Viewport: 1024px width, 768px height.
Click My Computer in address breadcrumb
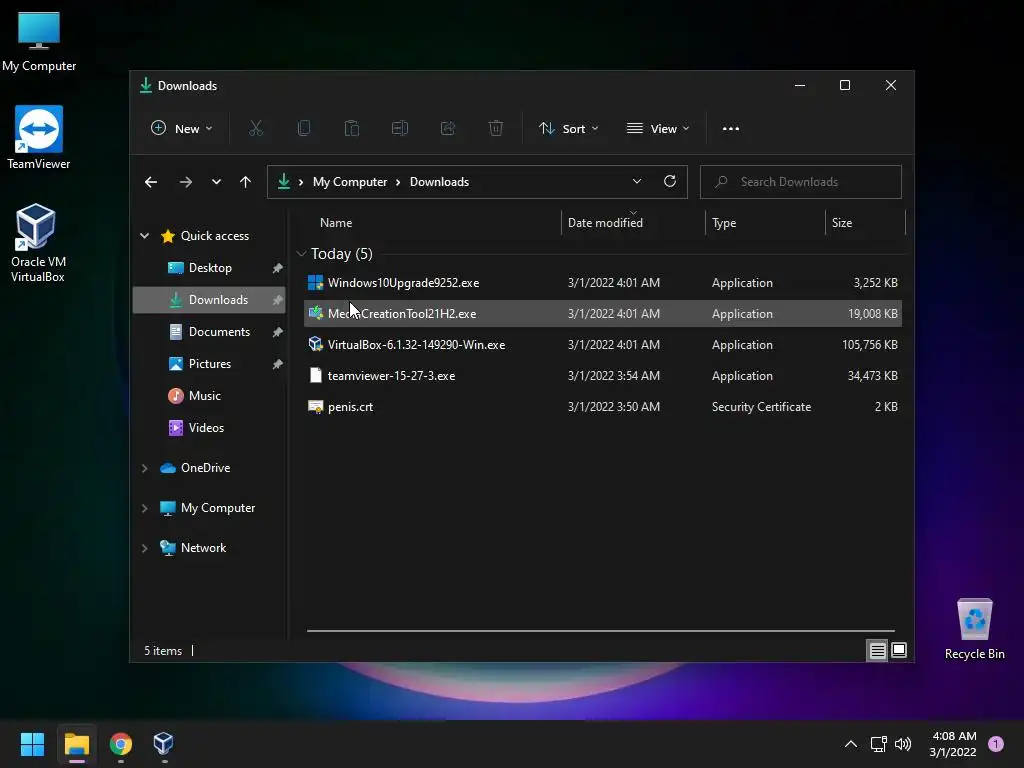click(x=349, y=182)
